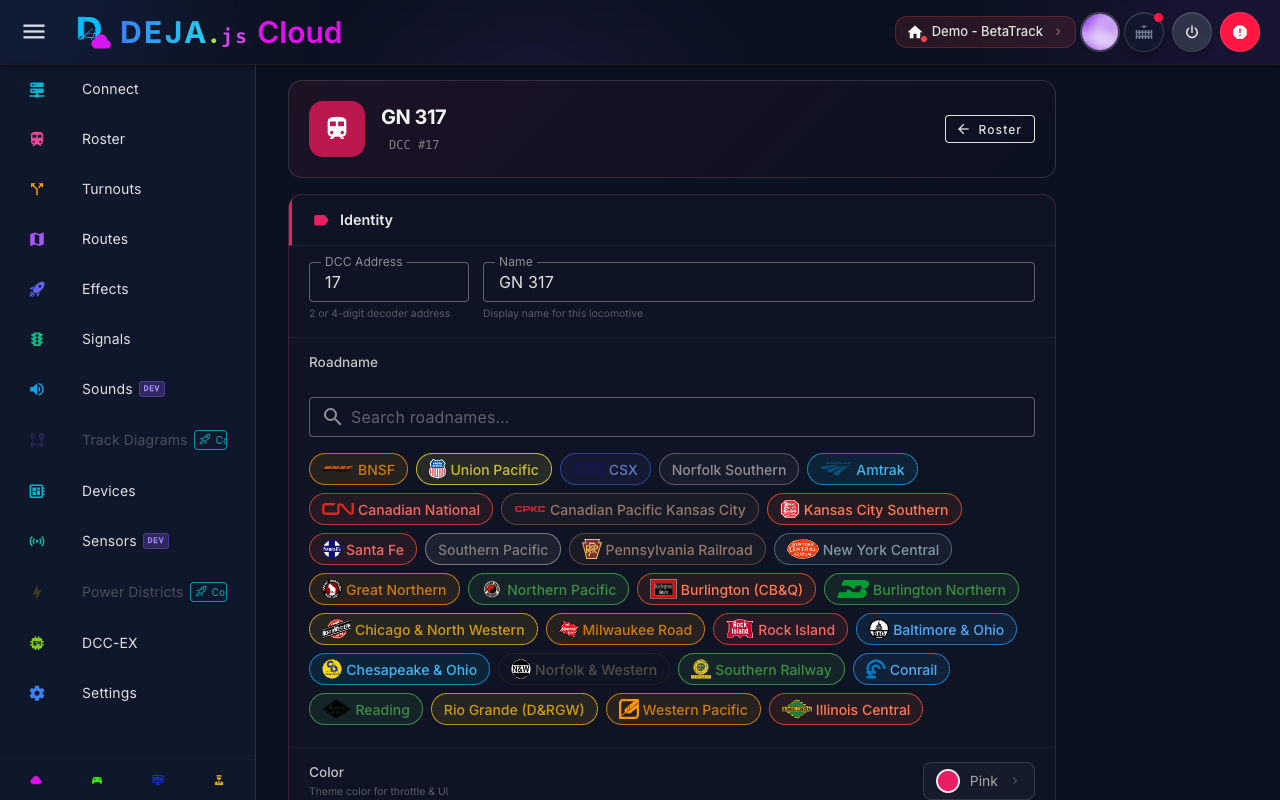Open the Devices sidebar item
Viewport: 1280px width, 800px height.
pyautogui.click(x=128, y=491)
